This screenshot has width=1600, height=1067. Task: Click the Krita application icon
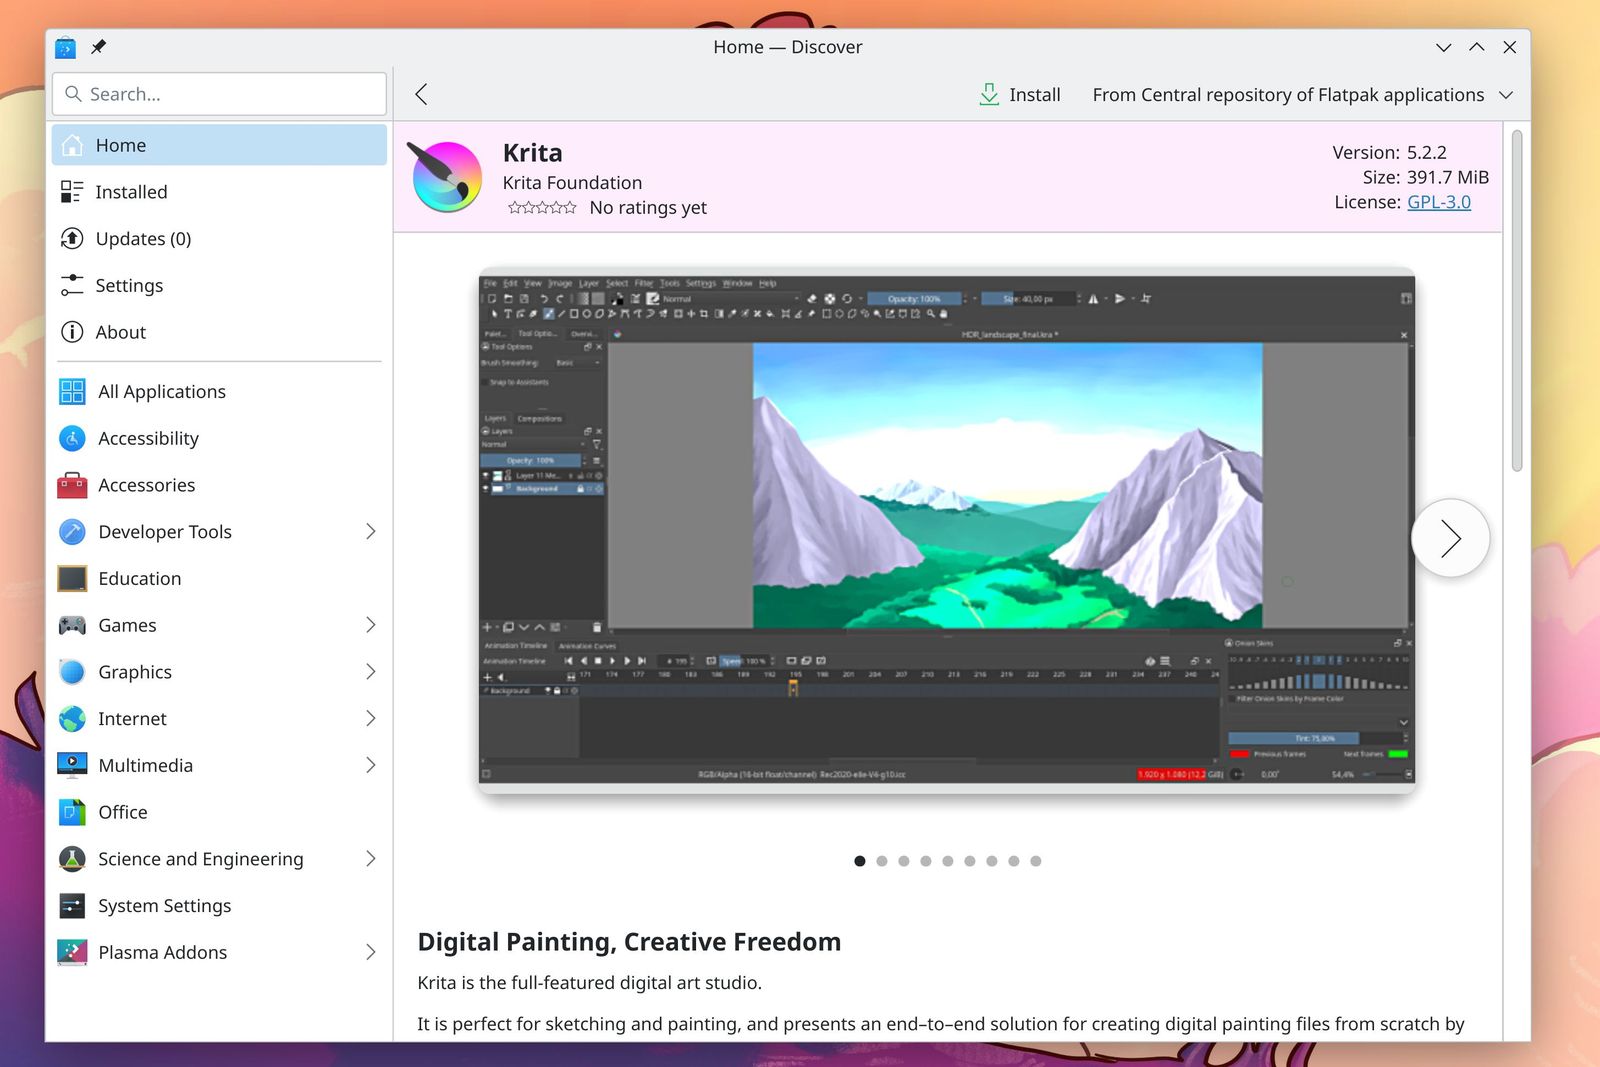445,177
